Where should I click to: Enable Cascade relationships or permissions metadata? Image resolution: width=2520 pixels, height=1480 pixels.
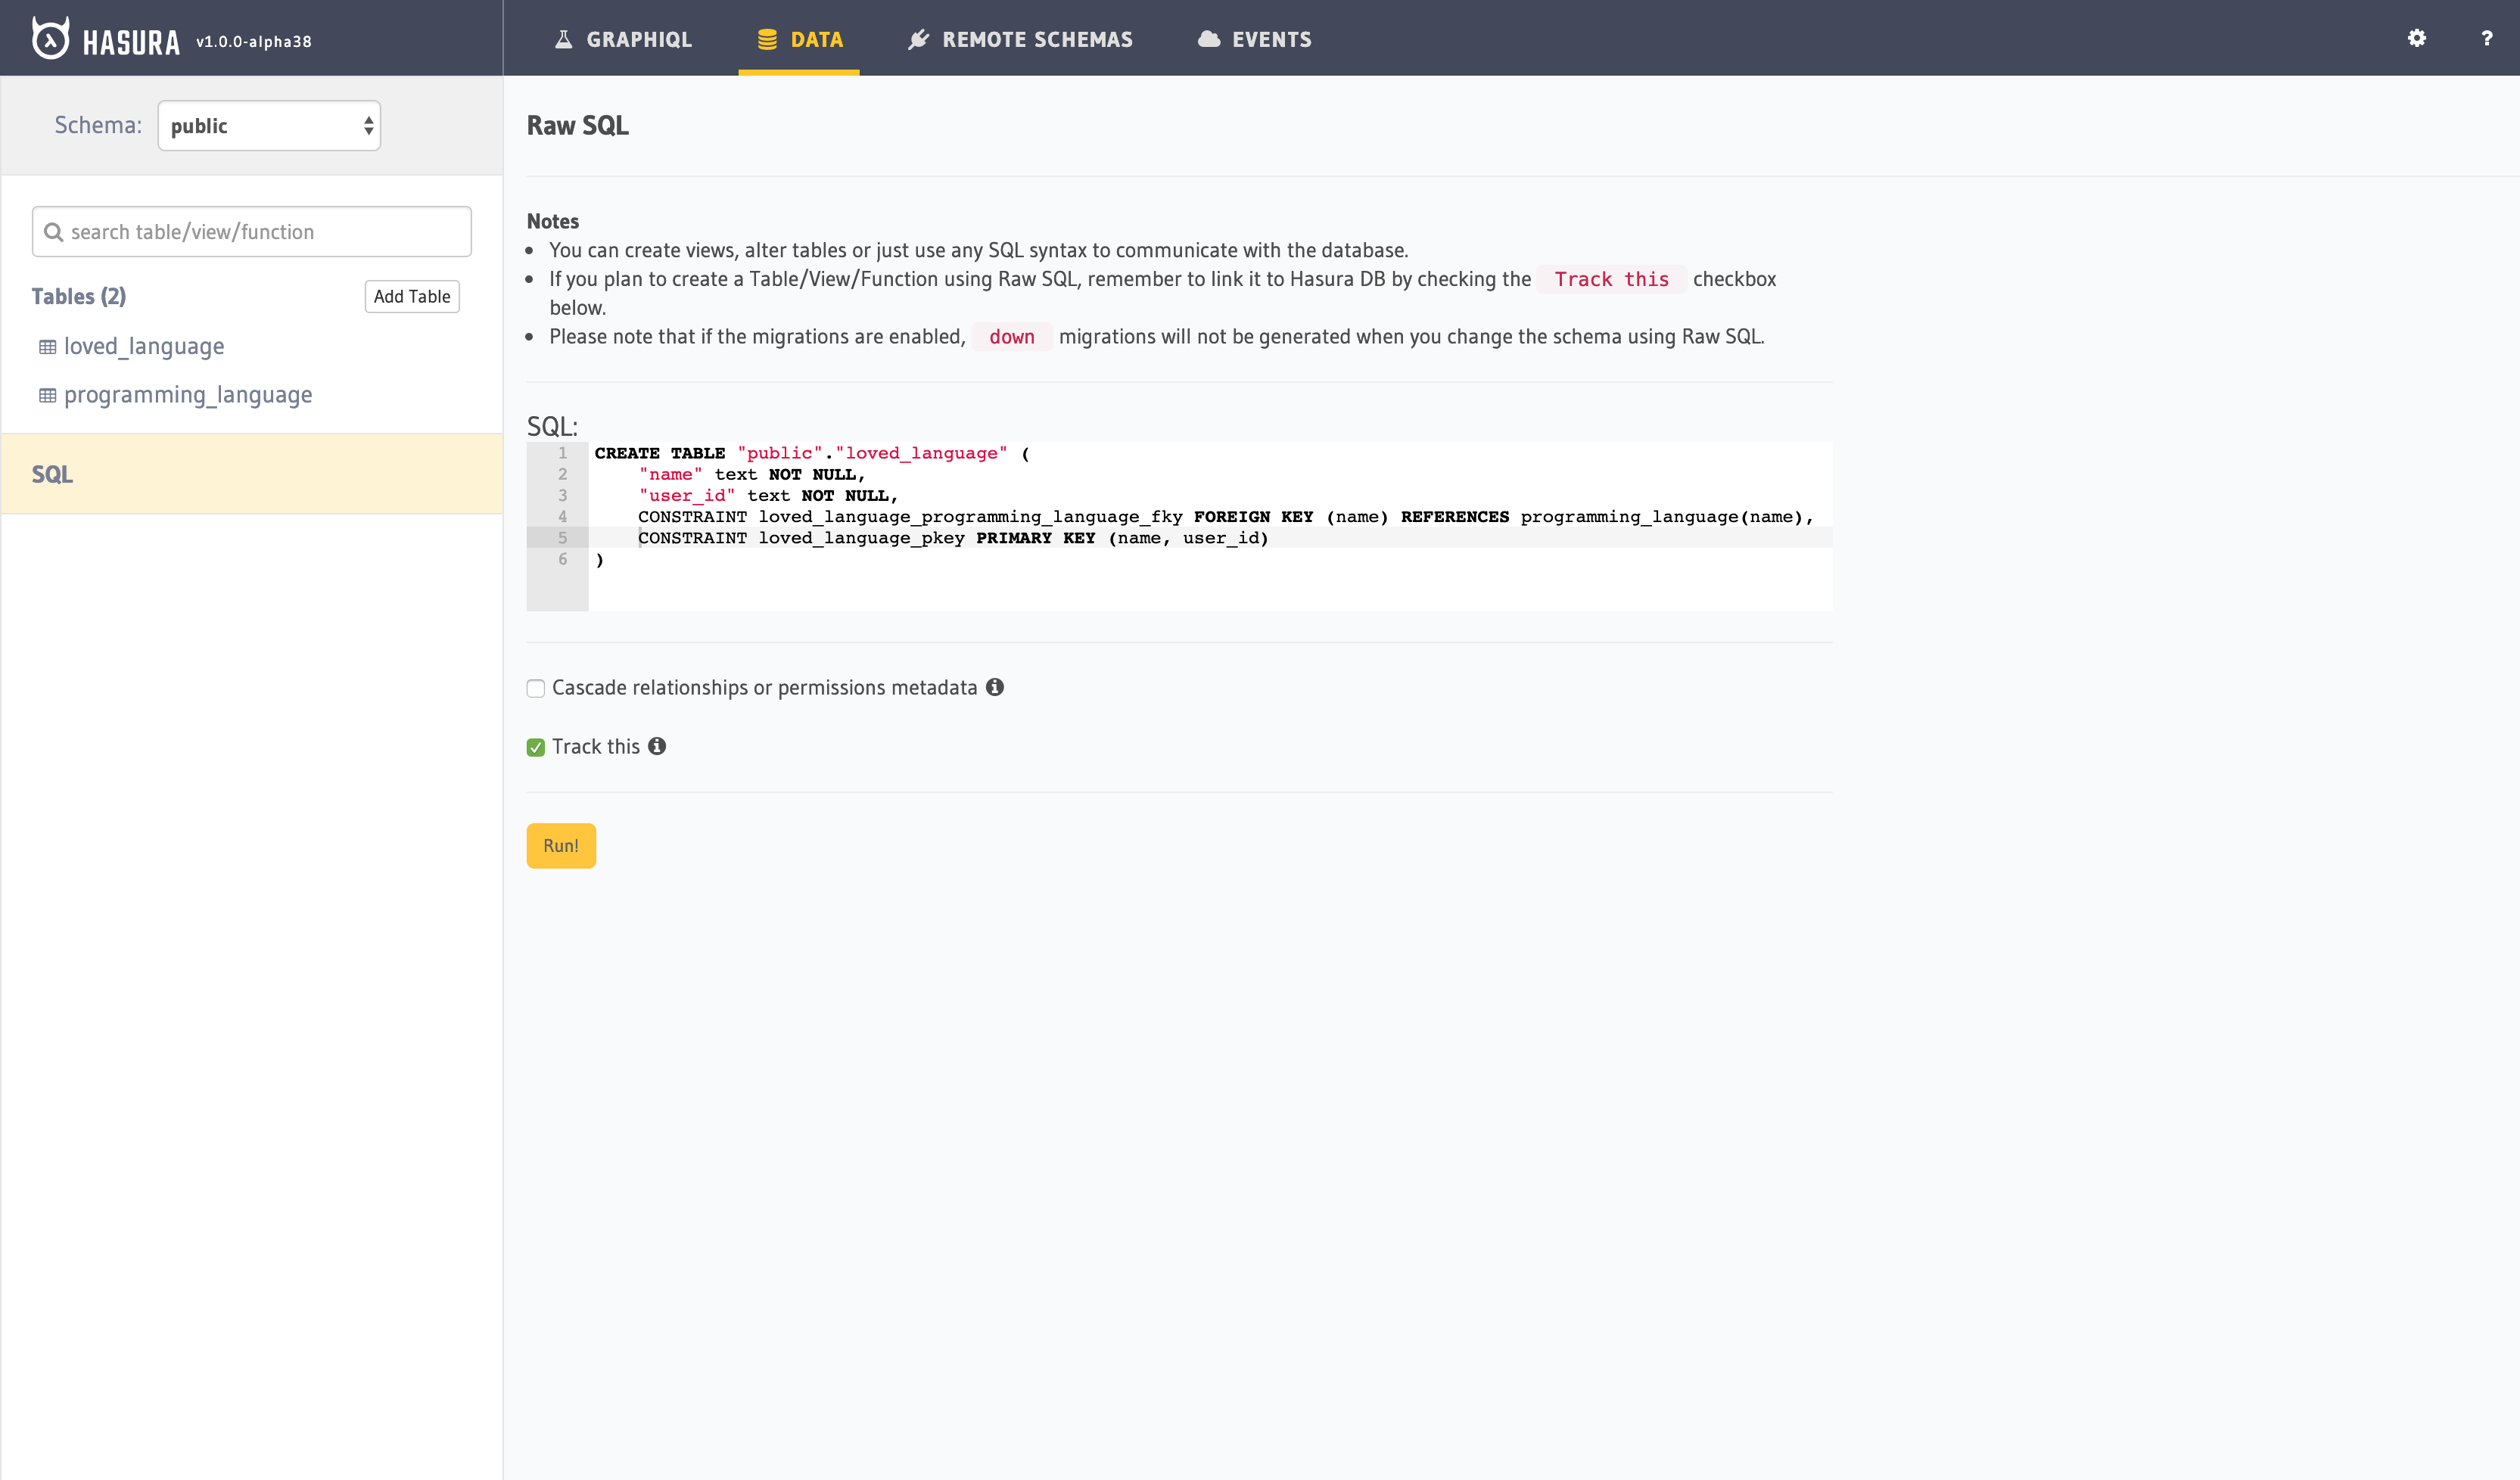pos(536,688)
